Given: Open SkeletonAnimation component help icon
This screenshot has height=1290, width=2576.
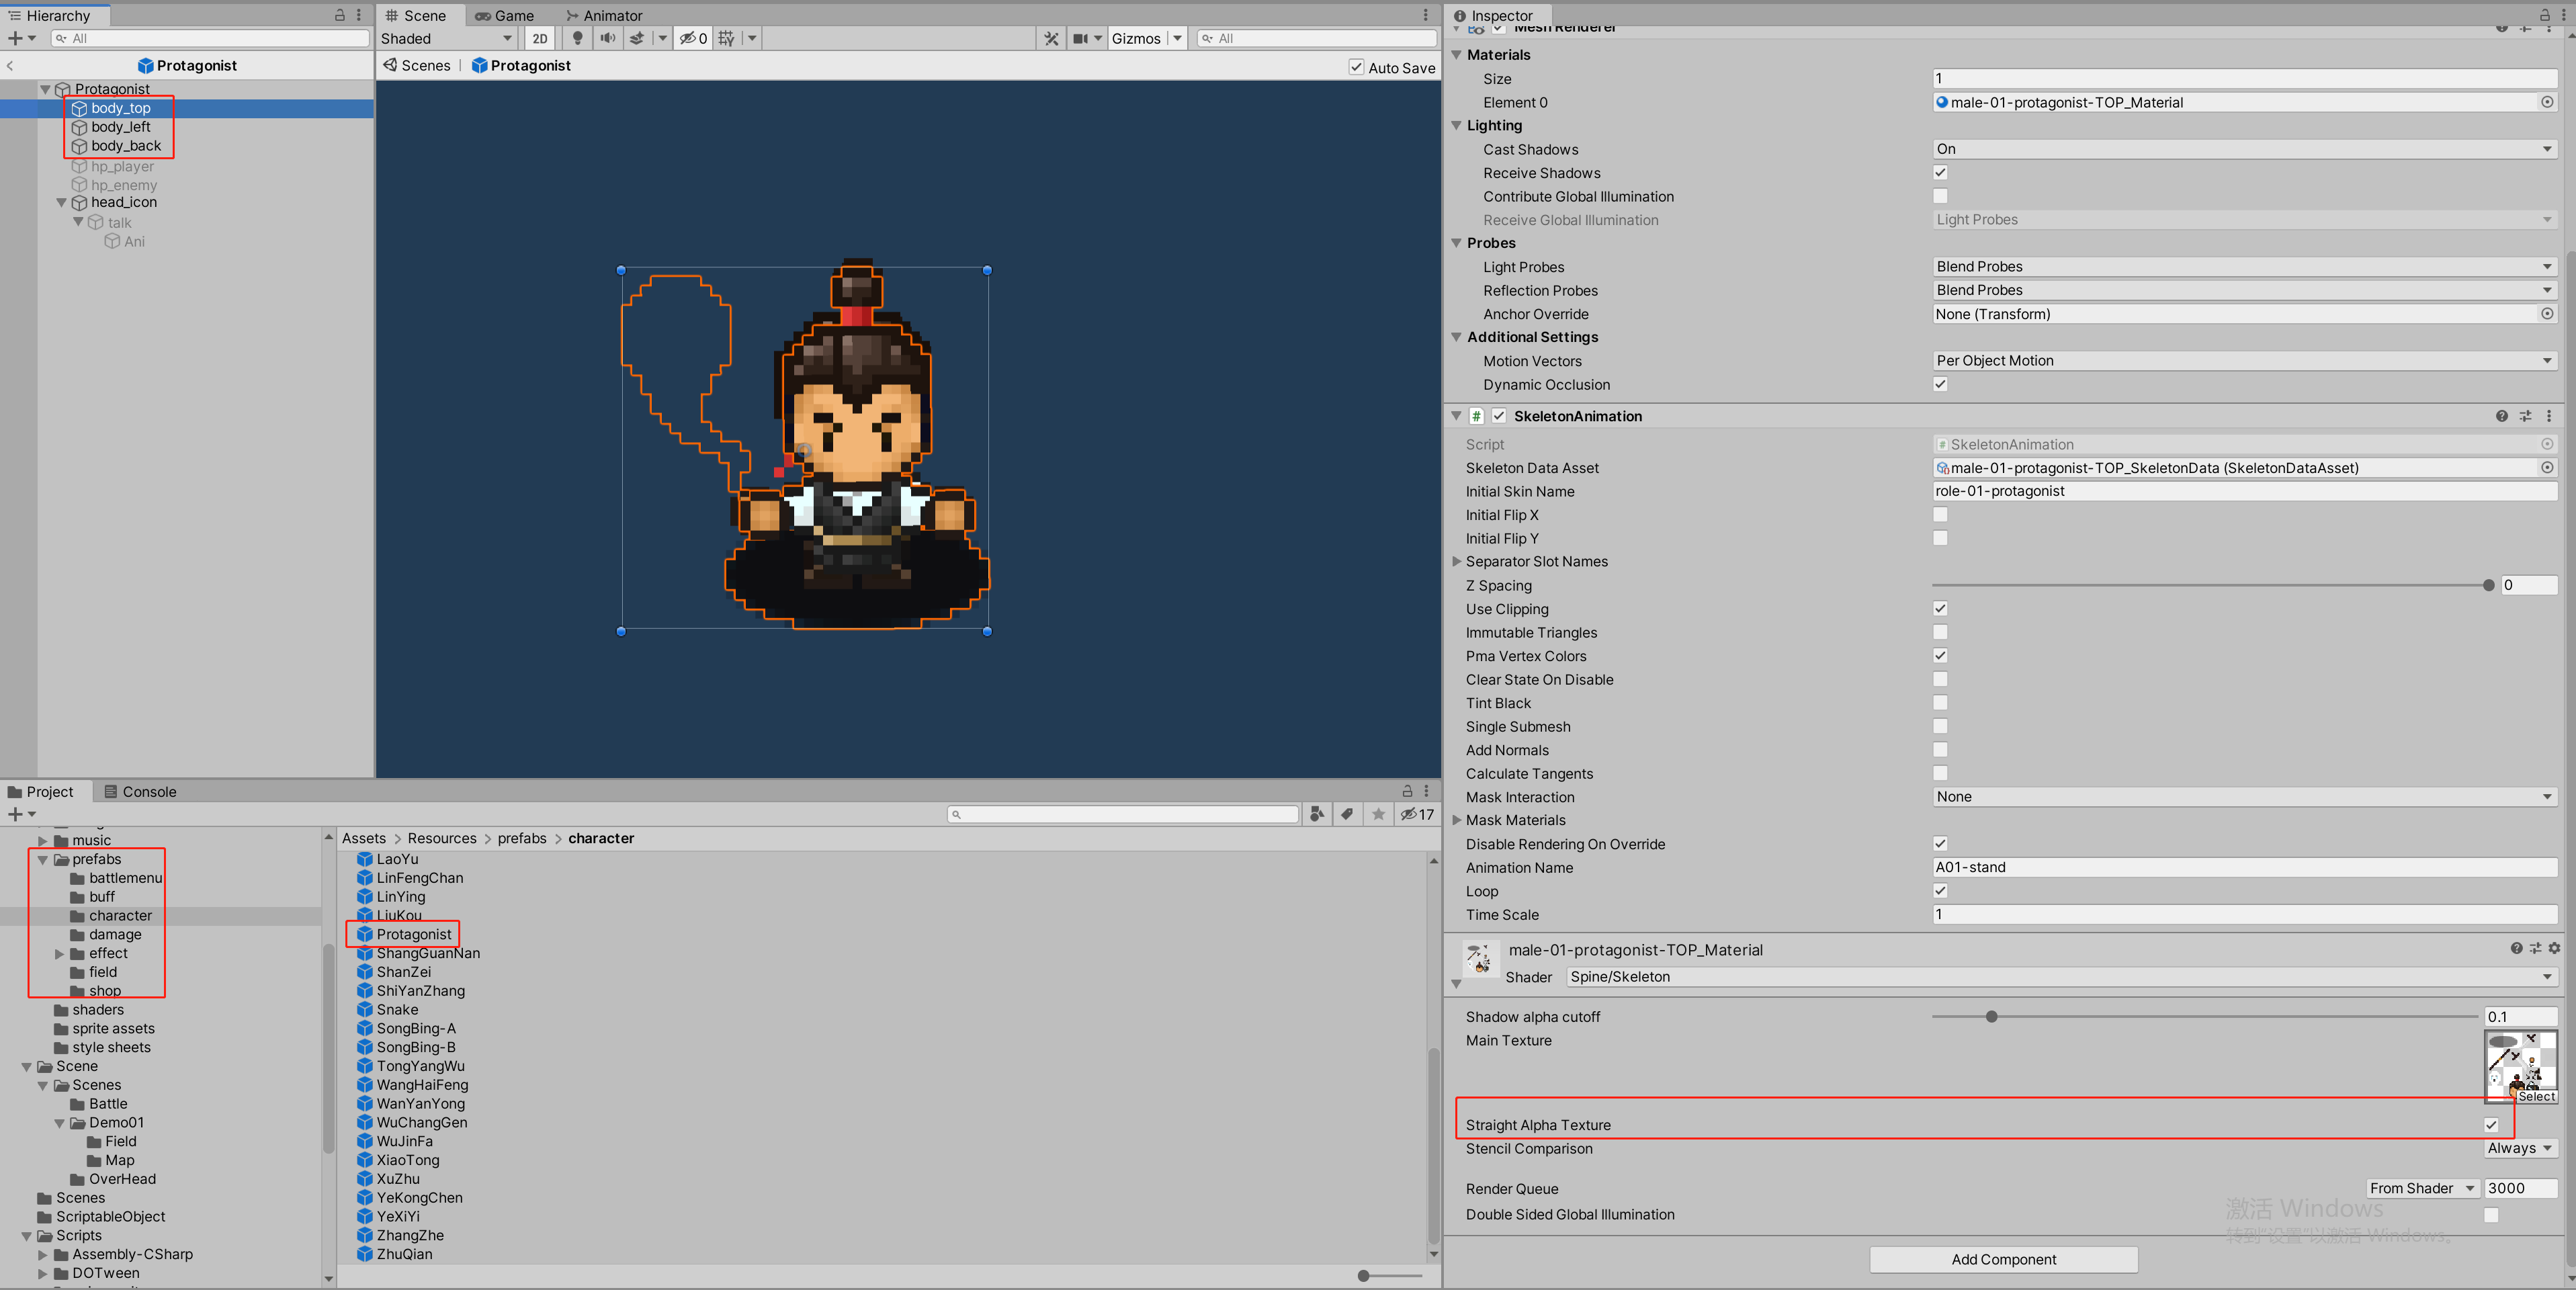Looking at the screenshot, I should click(x=2501, y=416).
